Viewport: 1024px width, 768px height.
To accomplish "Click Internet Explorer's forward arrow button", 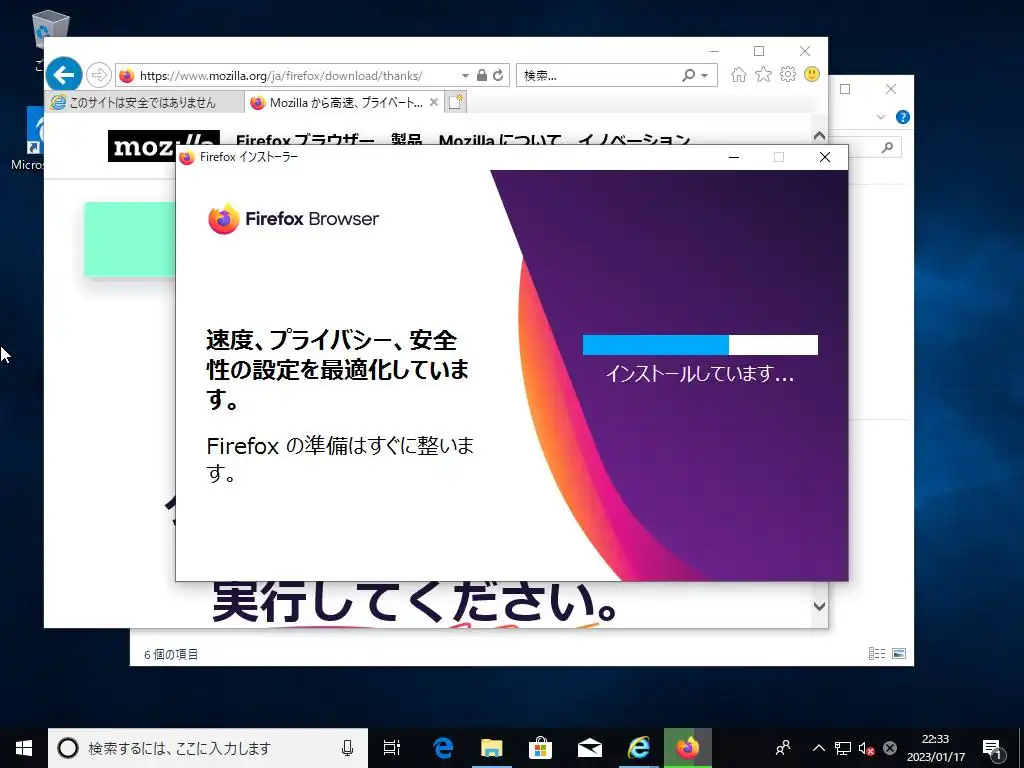I will click(99, 75).
